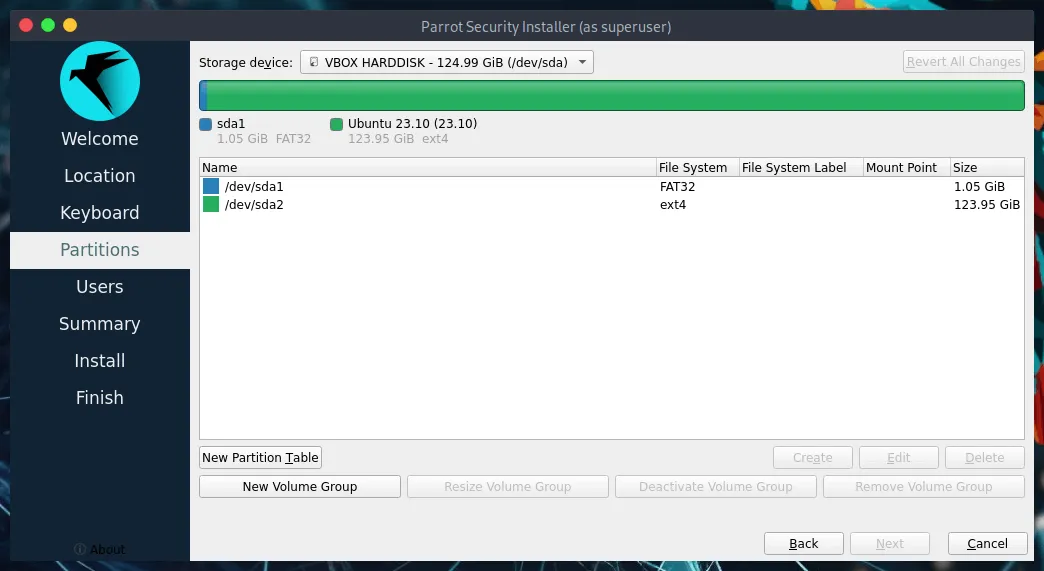Image resolution: width=1044 pixels, height=571 pixels.
Task: Sort by the Mount Point column header
Action: tap(906, 168)
